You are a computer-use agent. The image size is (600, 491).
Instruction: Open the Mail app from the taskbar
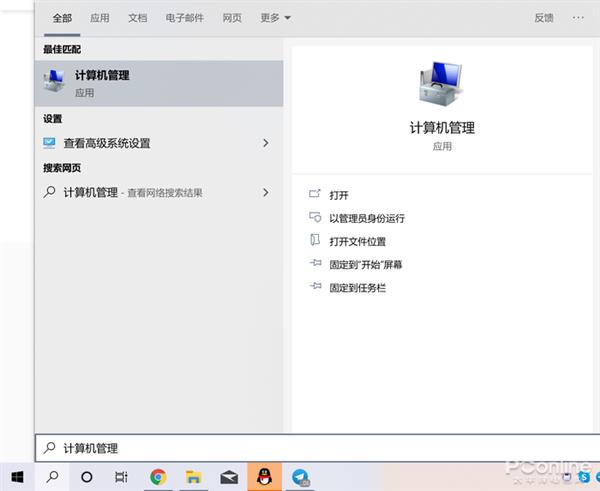pyautogui.click(x=229, y=477)
